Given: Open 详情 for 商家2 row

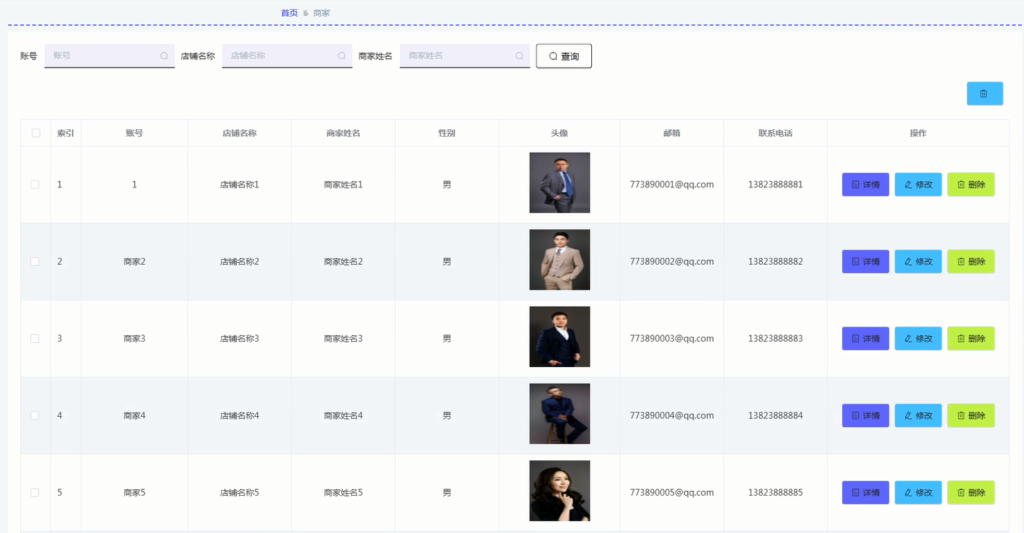Looking at the screenshot, I should click(x=865, y=262).
